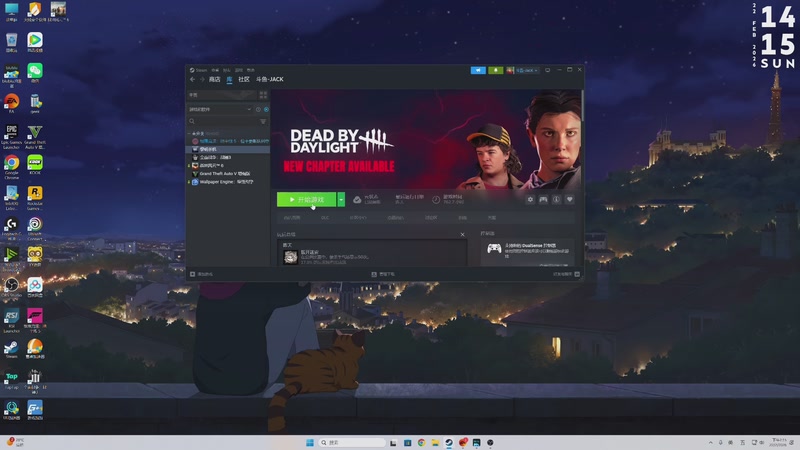Click the play time clock icon
The width and height of the screenshot is (800, 450).
[x=436, y=199]
